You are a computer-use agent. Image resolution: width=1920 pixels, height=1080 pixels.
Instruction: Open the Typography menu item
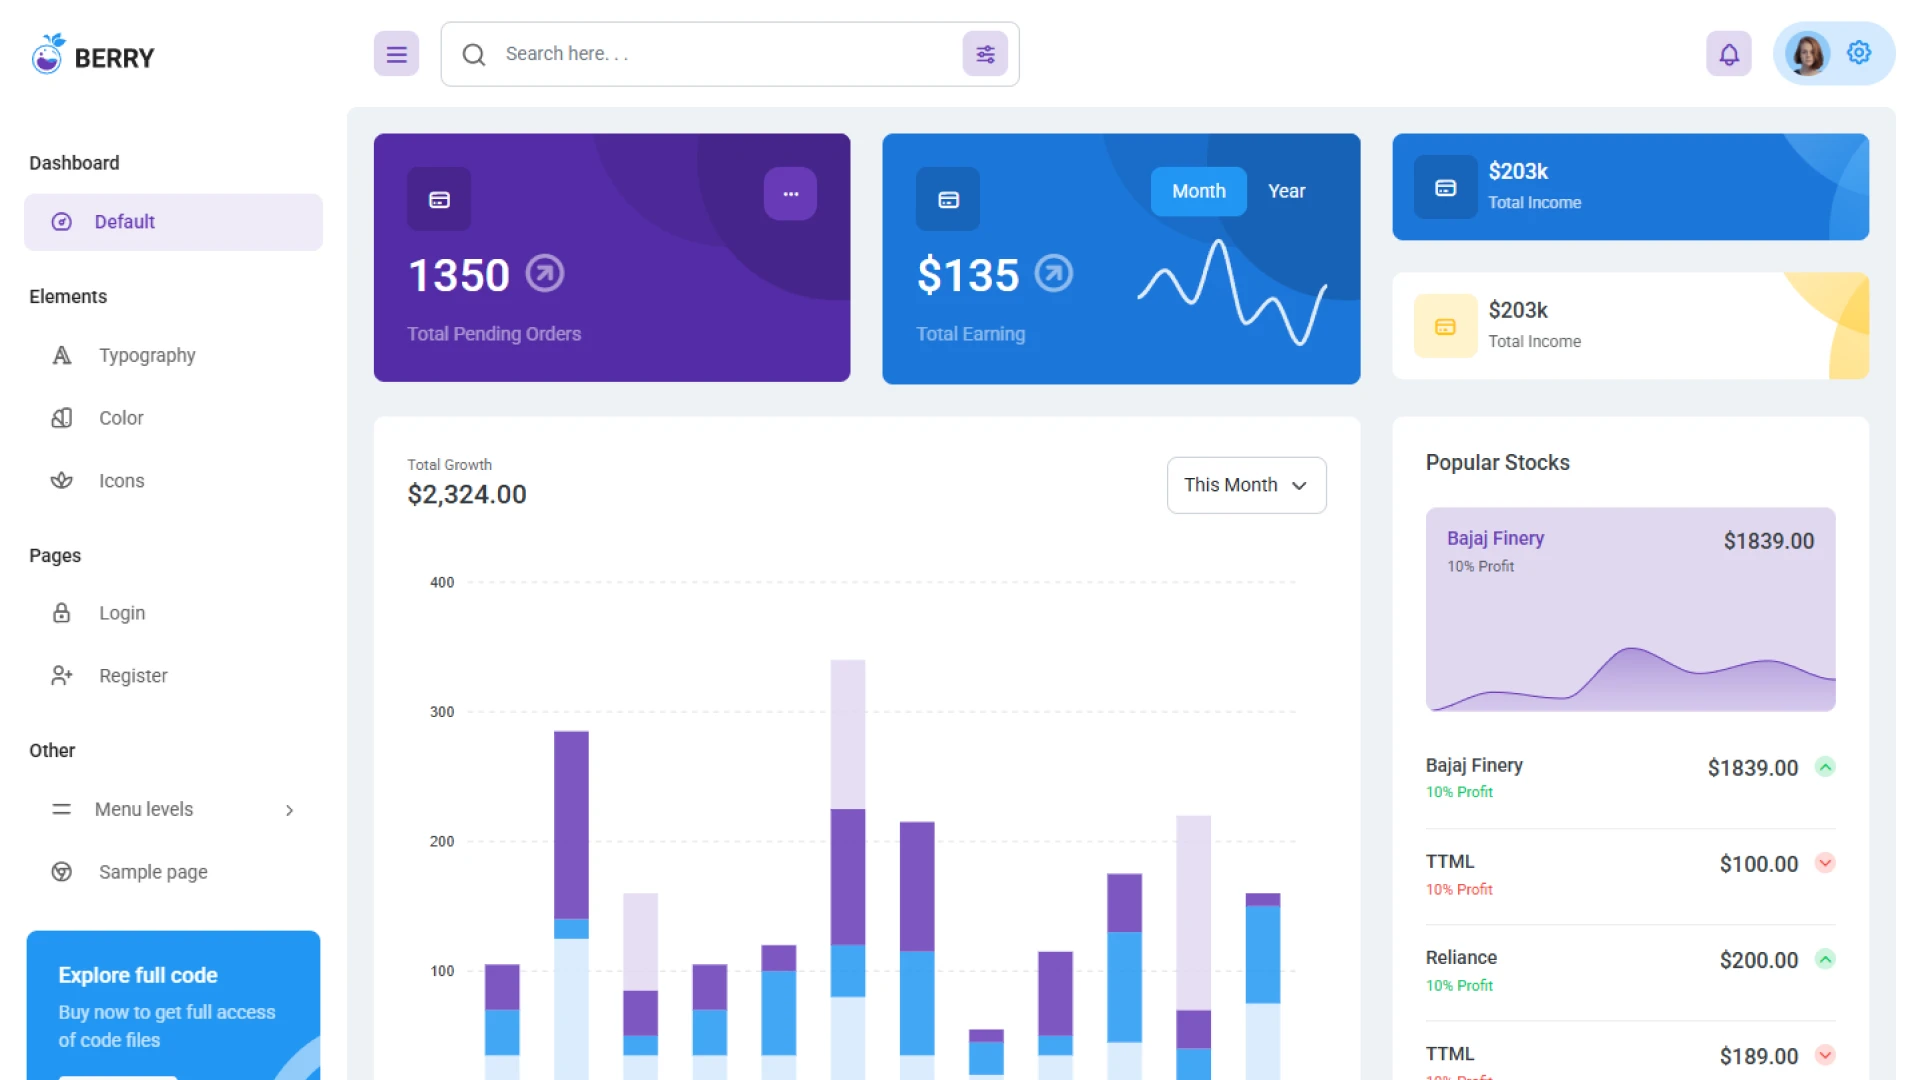(173, 355)
